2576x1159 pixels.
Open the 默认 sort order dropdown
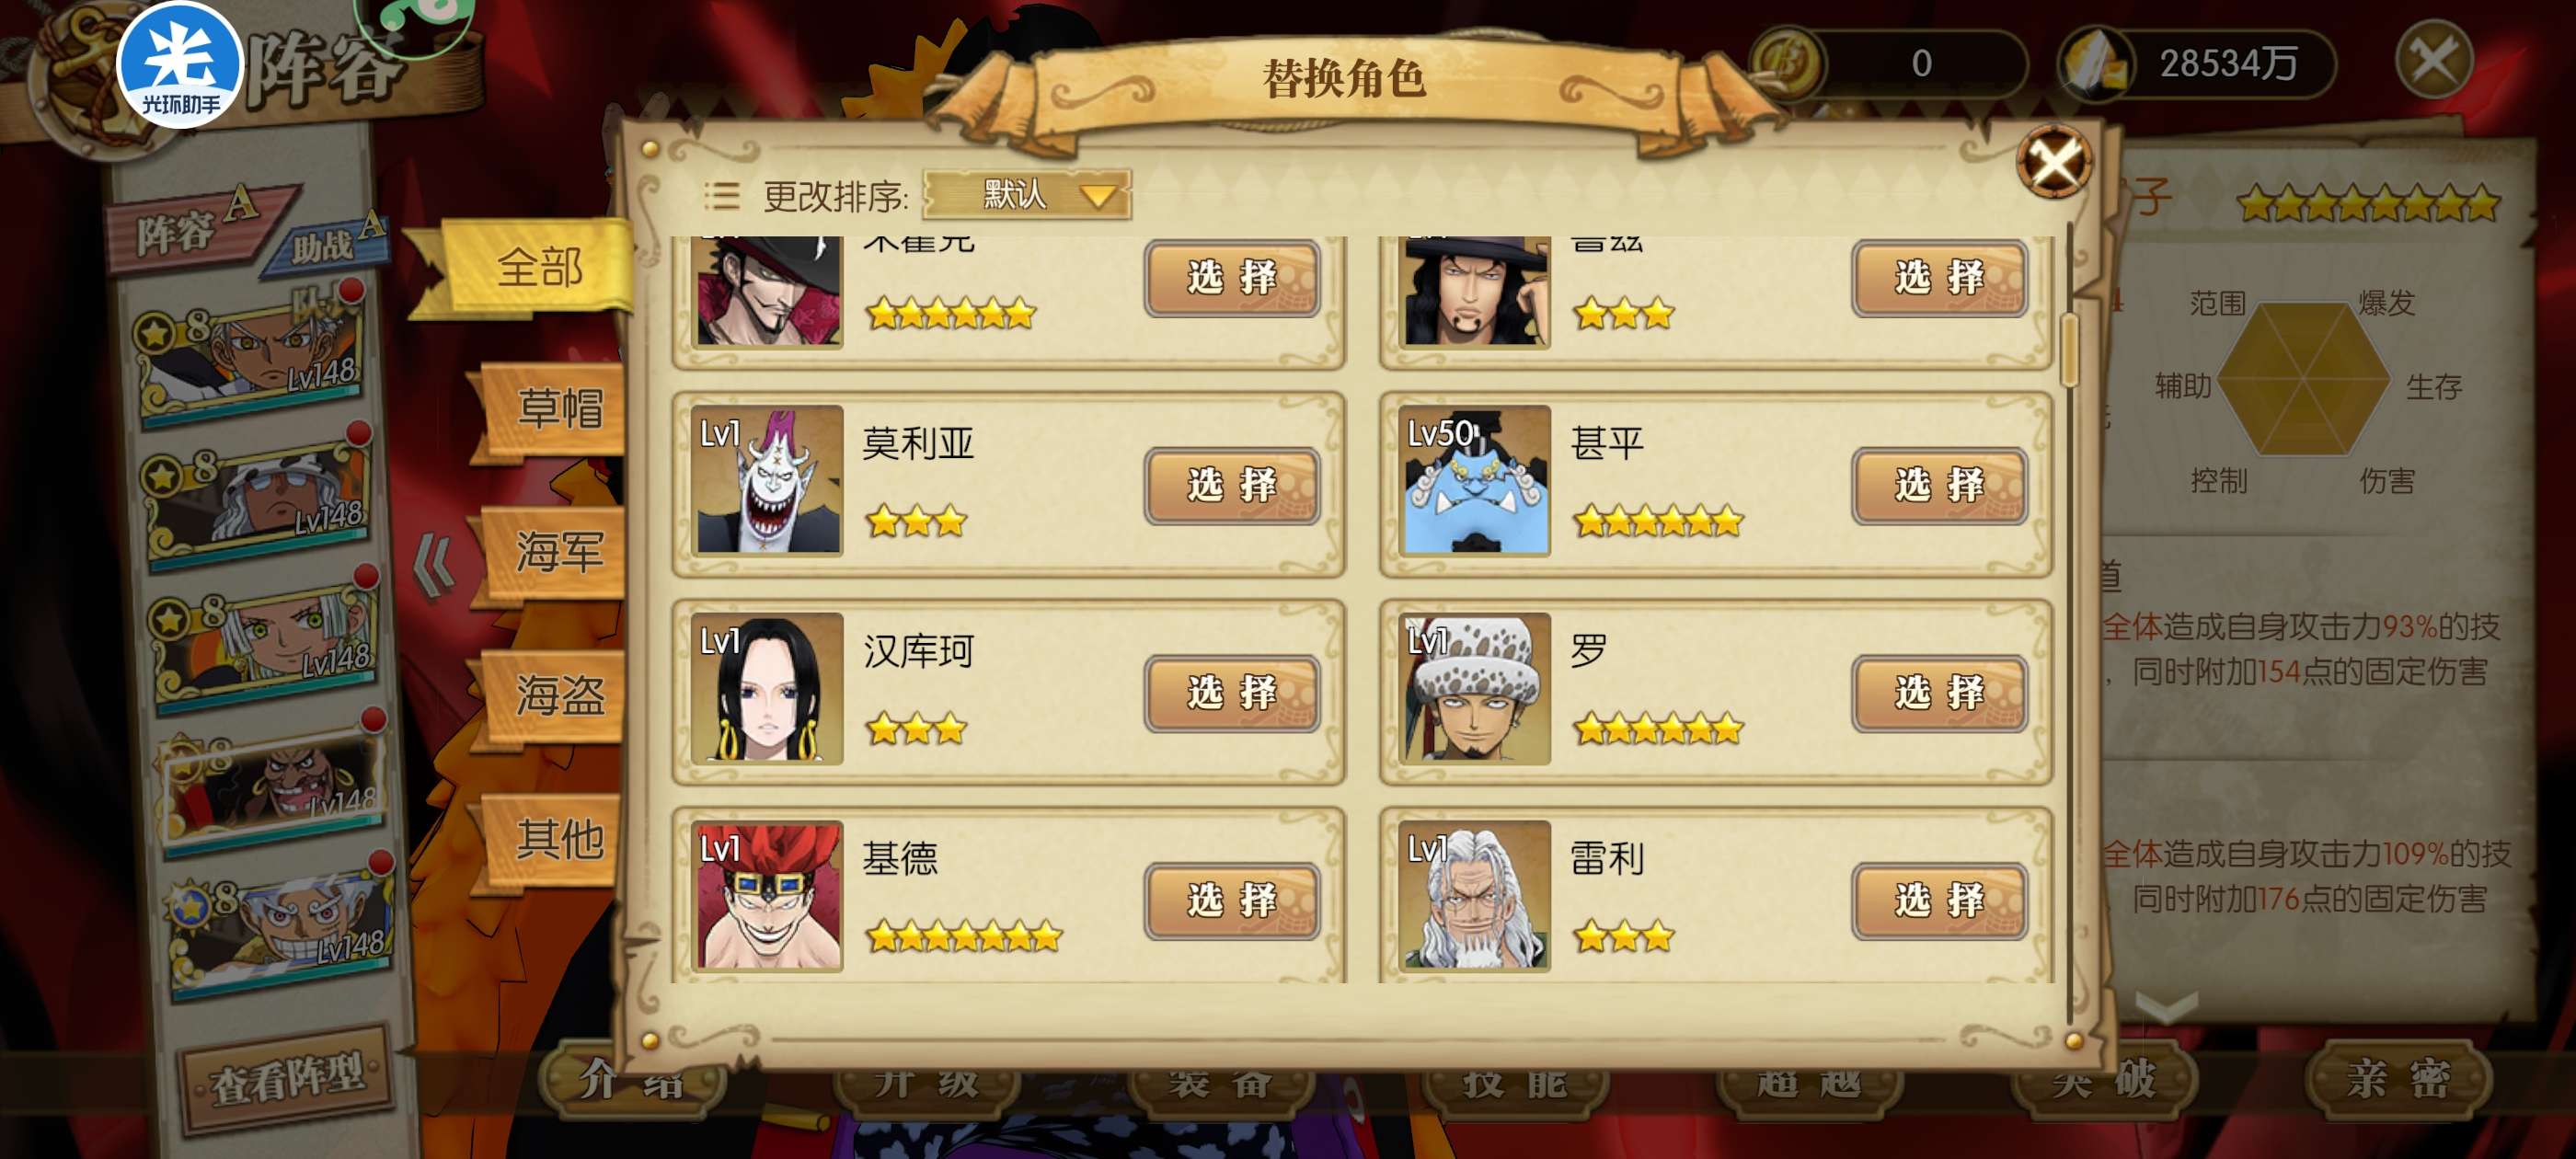(1028, 194)
